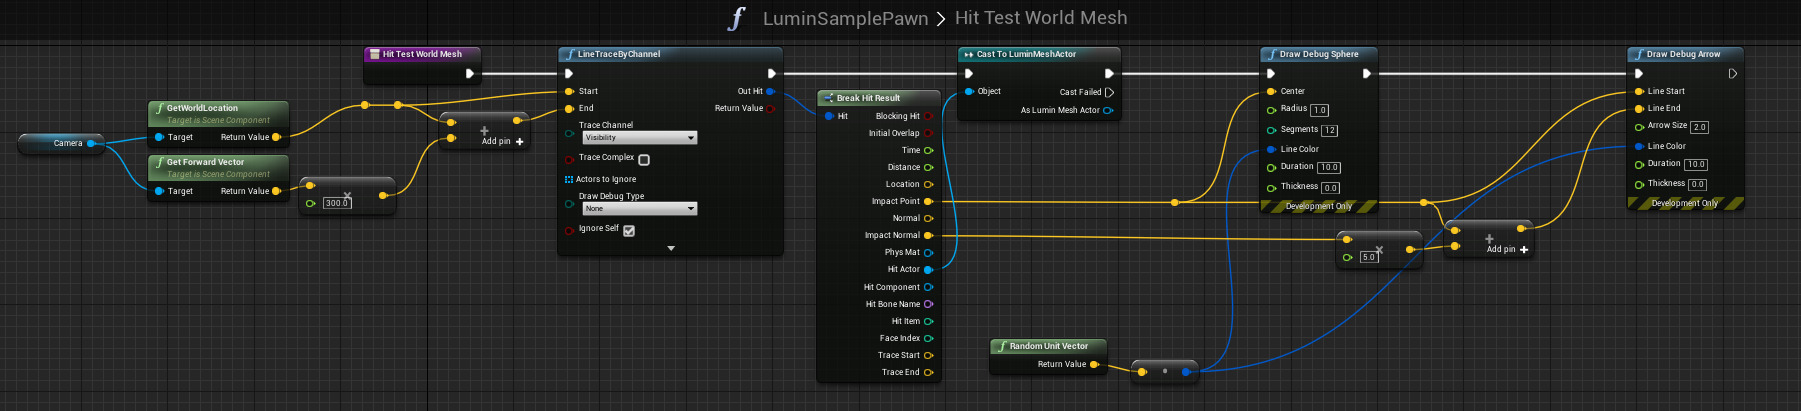Click the Arrow Size value field
This screenshot has width=1801, height=411.
[x=1699, y=127]
